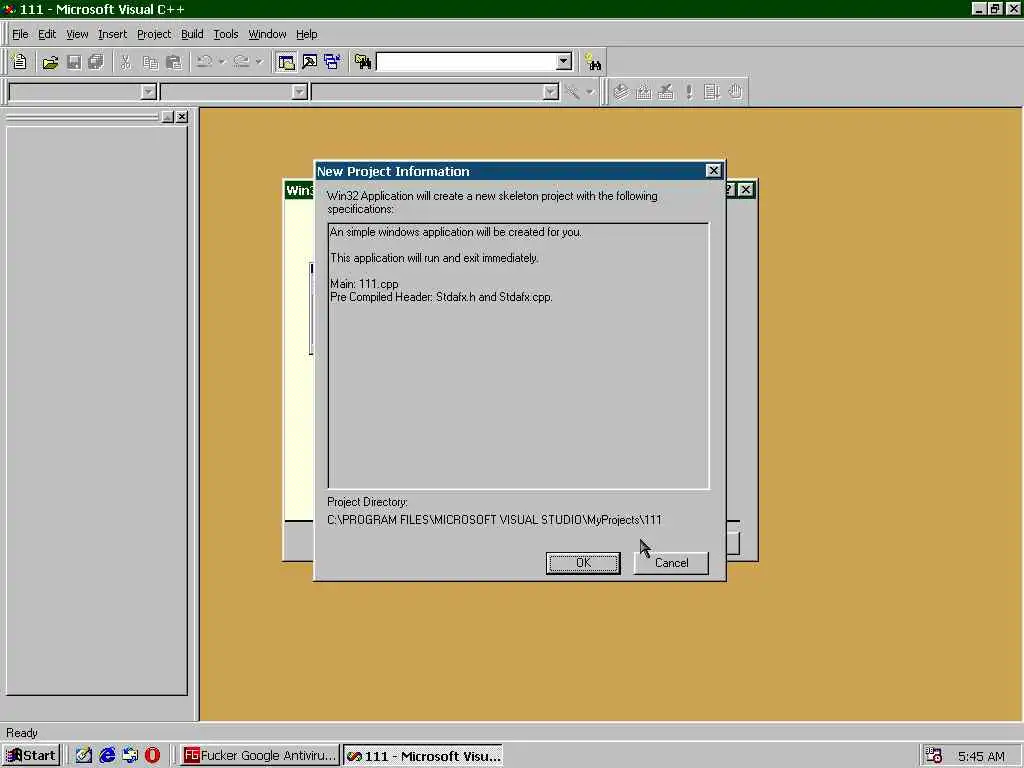Open the Windows Start button
The image size is (1024, 768).
[31, 756]
